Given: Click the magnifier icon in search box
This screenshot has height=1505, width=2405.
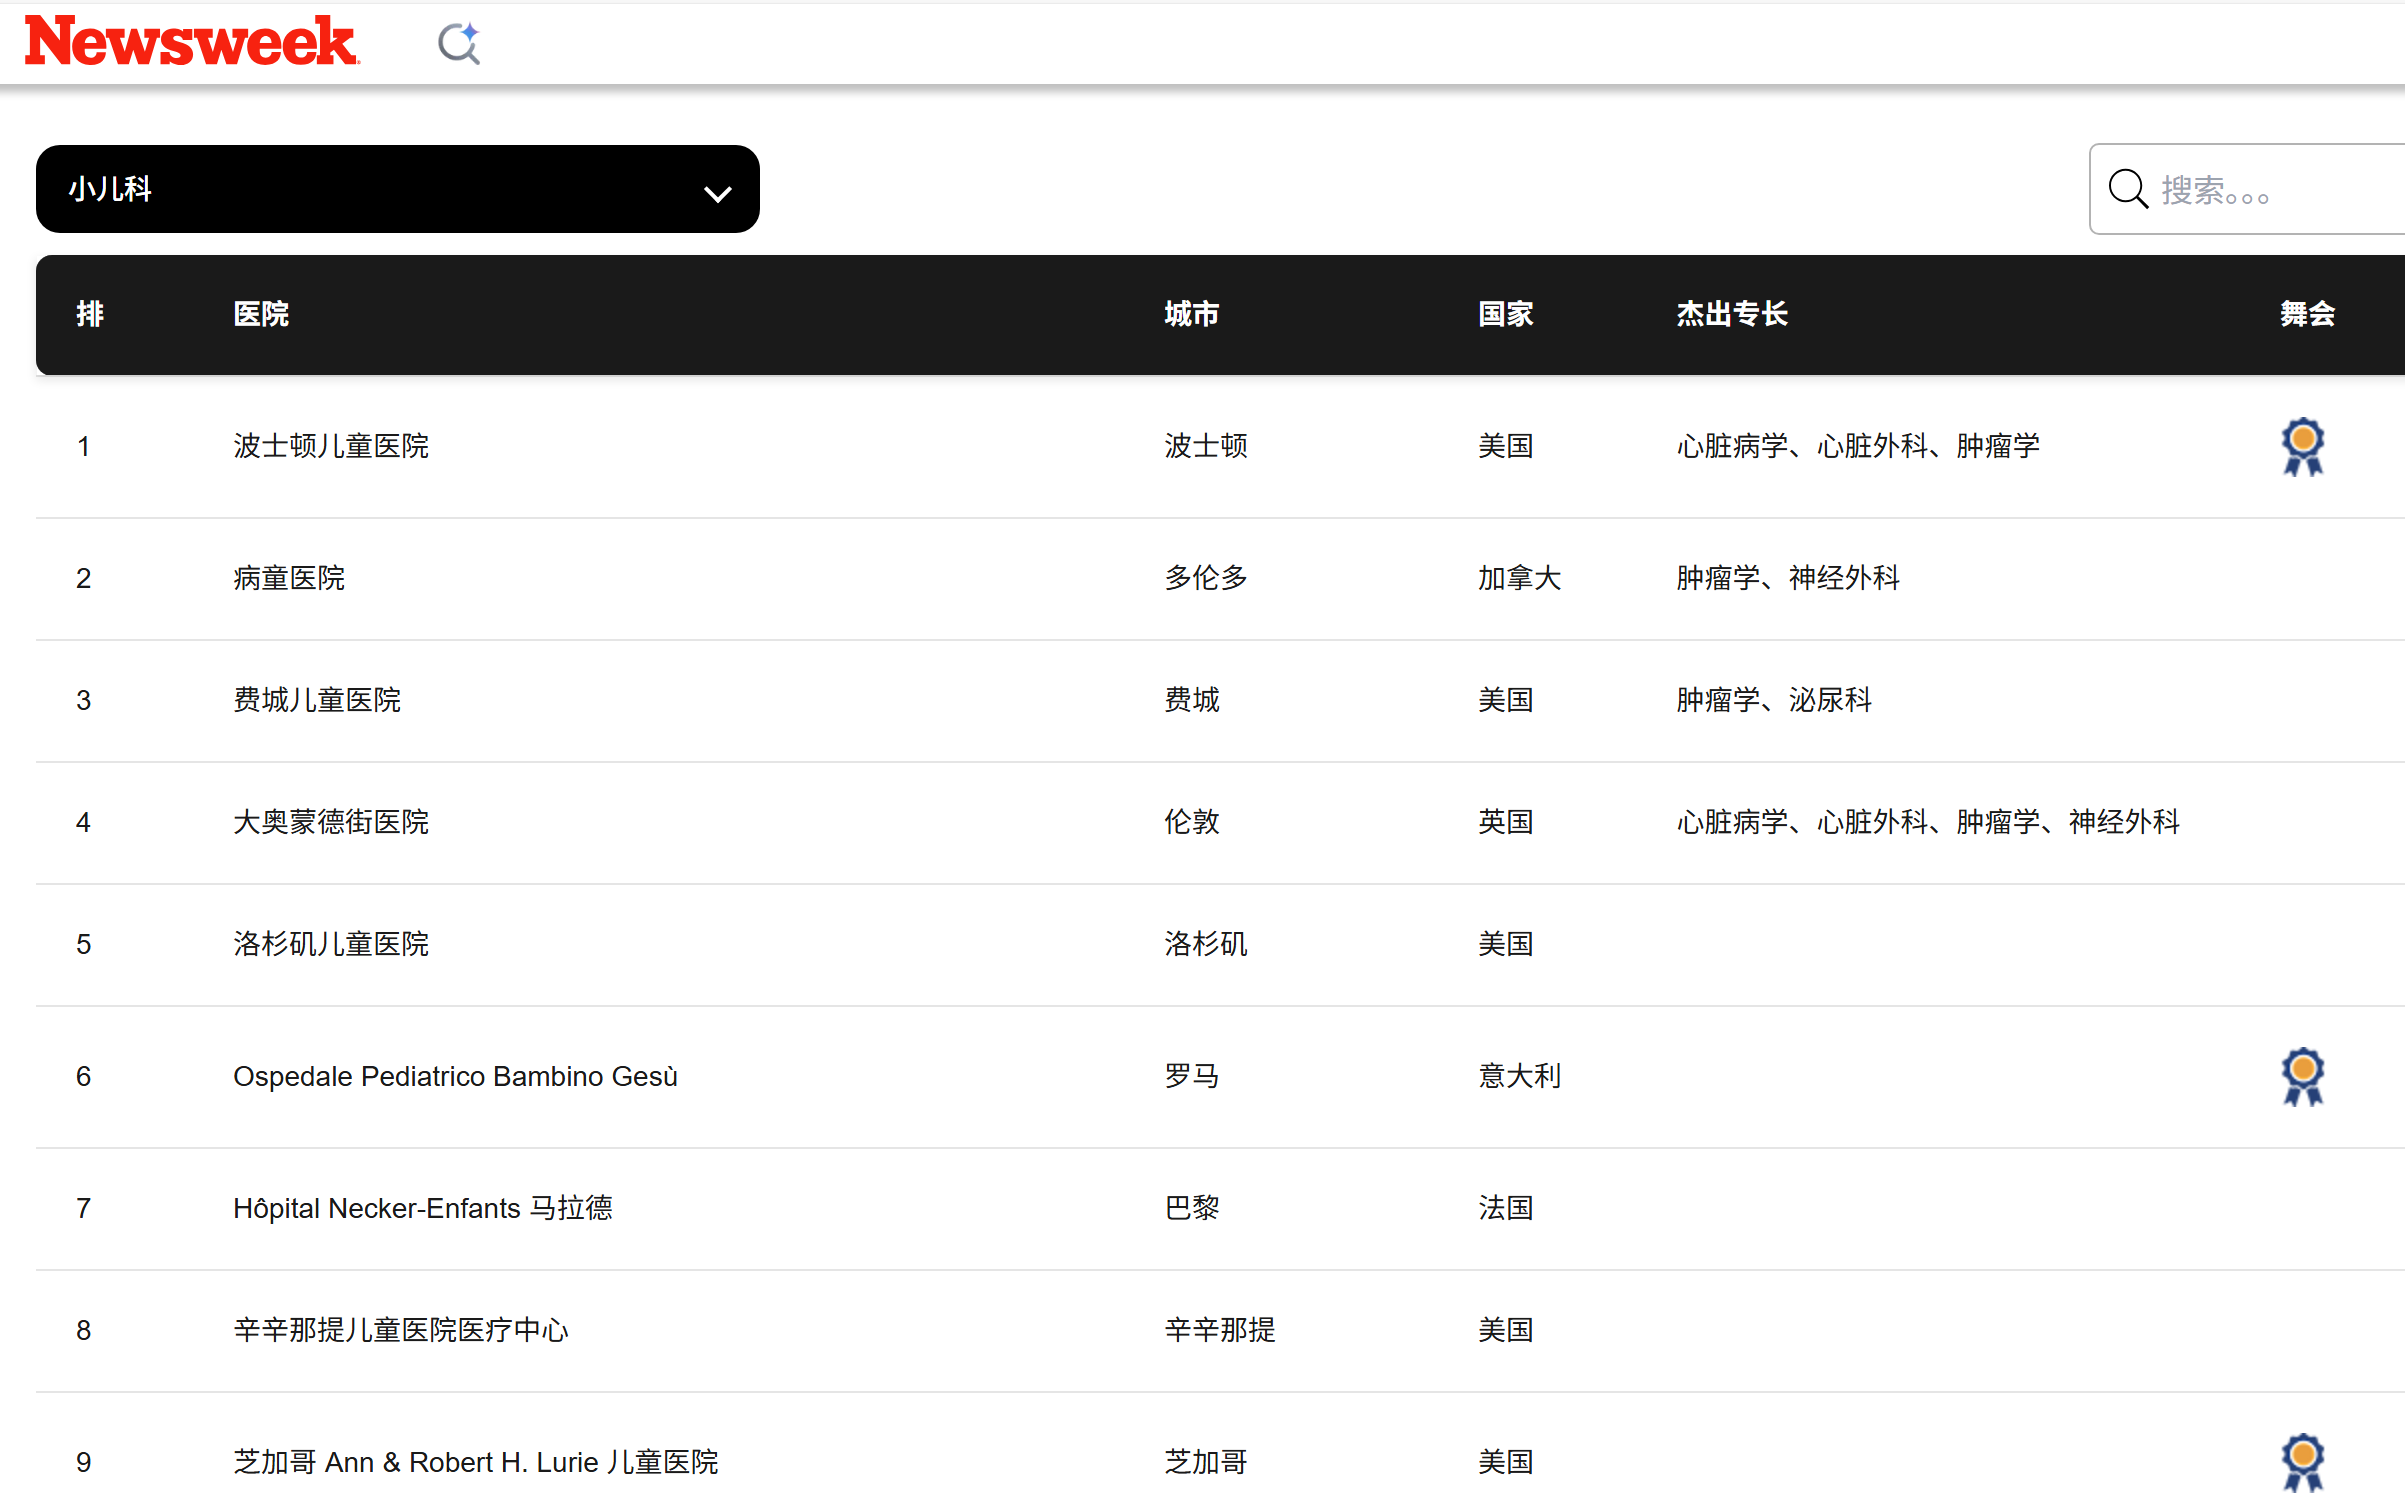Looking at the screenshot, I should pos(2128,189).
